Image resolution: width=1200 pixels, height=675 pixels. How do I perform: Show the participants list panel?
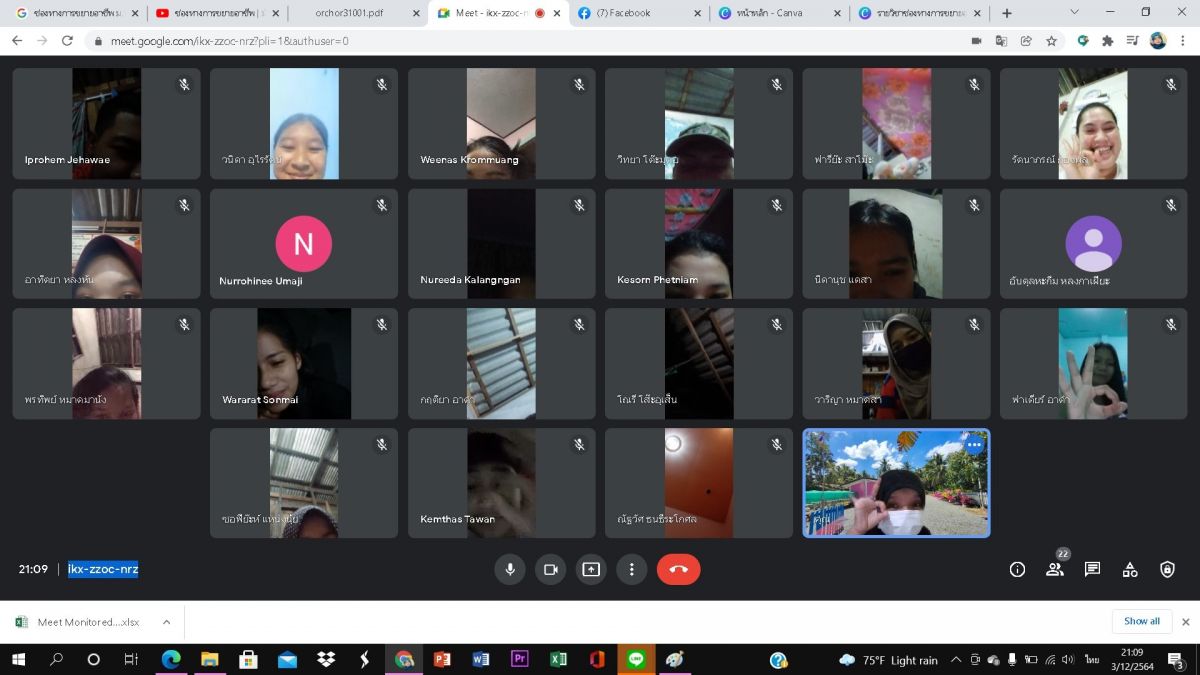point(1054,569)
